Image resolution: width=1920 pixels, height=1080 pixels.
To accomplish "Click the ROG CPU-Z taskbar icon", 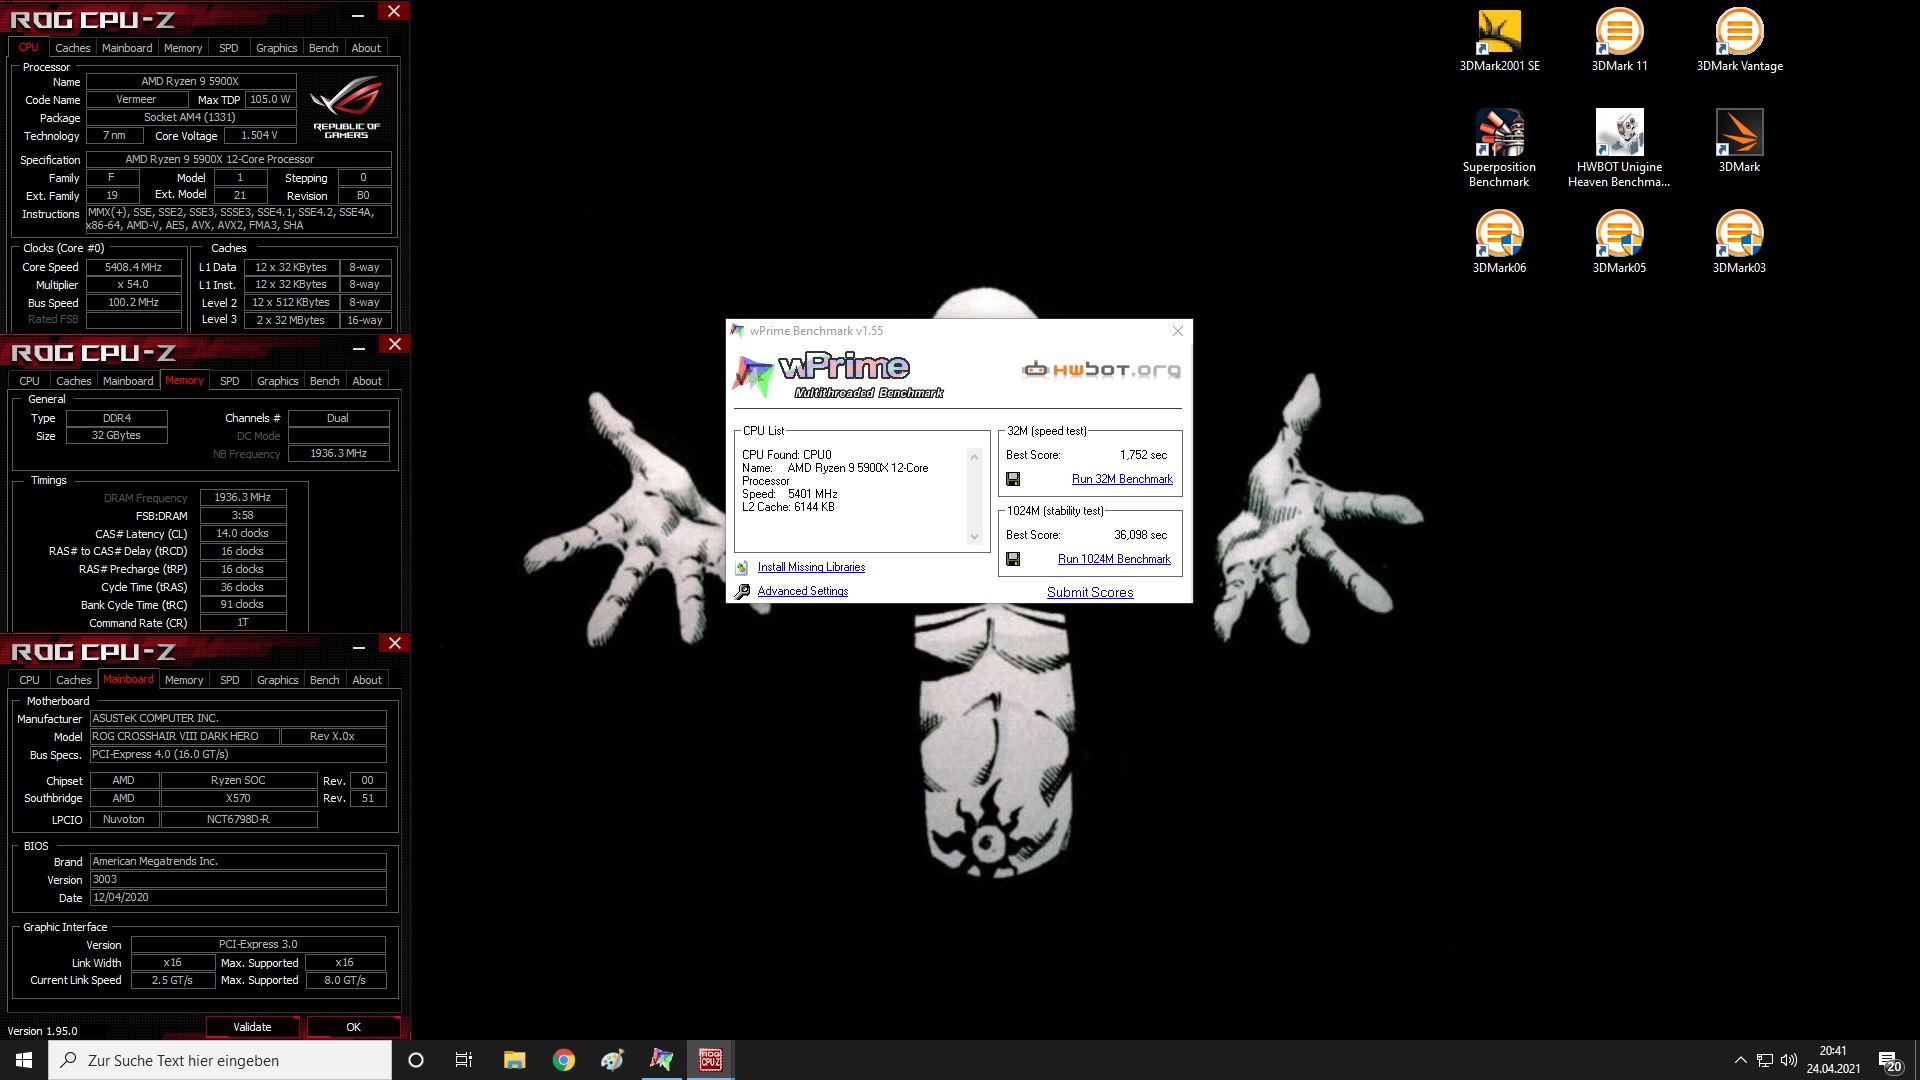I will click(x=711, y=1060).
